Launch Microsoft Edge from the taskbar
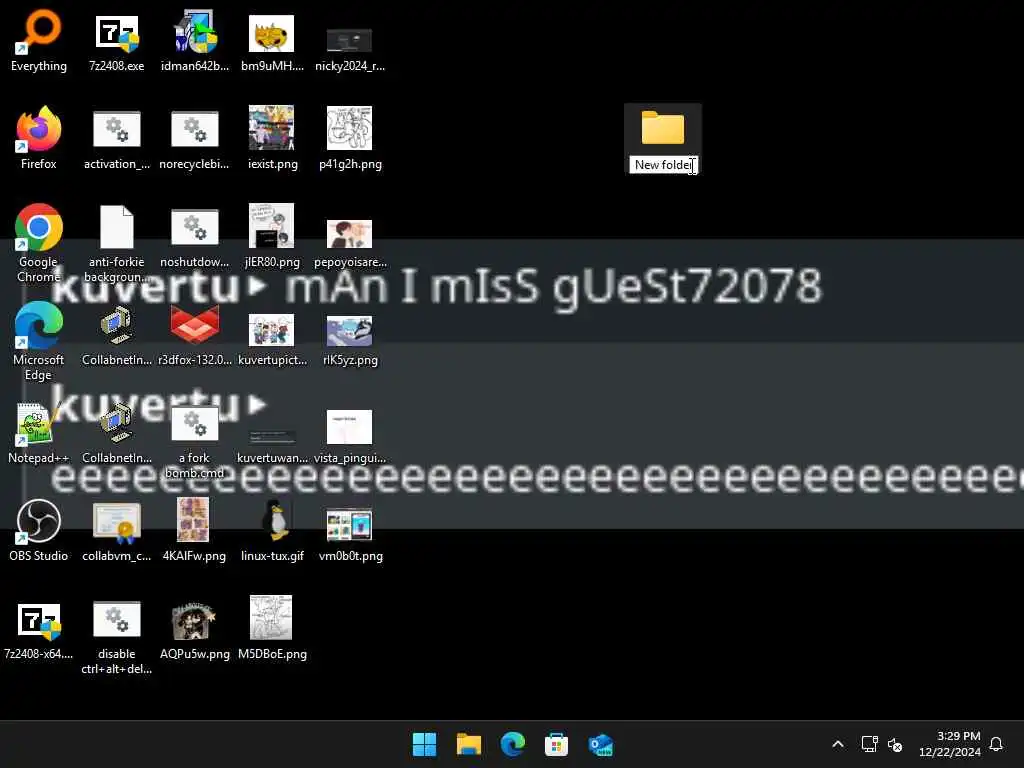Image resolution: width=1024 pixels, height=768 pixels. pos(513,744)
